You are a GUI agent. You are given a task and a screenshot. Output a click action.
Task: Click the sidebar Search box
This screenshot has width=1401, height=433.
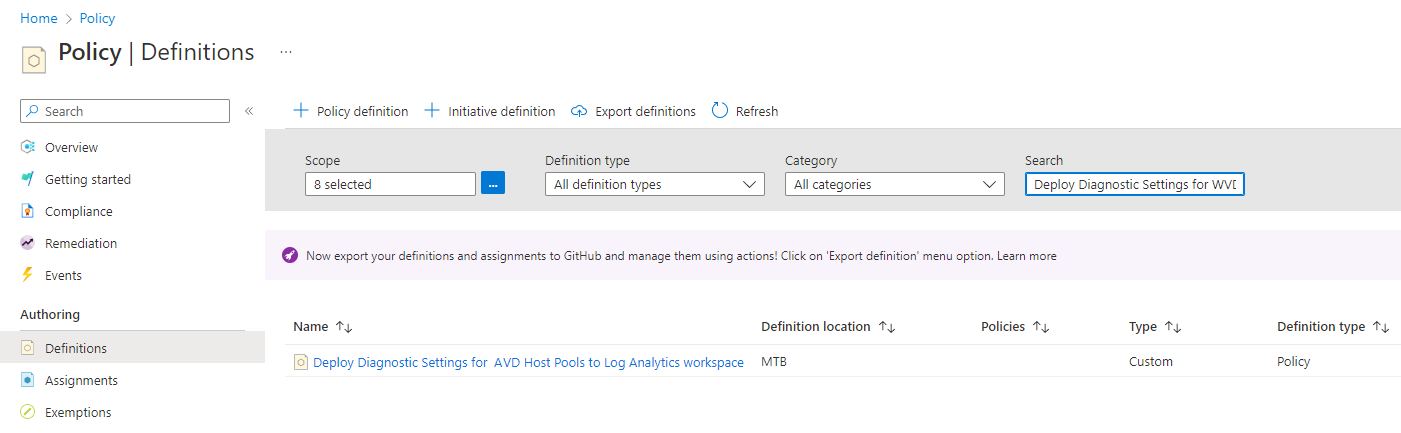pyautogui.click(x=125, y=111)
